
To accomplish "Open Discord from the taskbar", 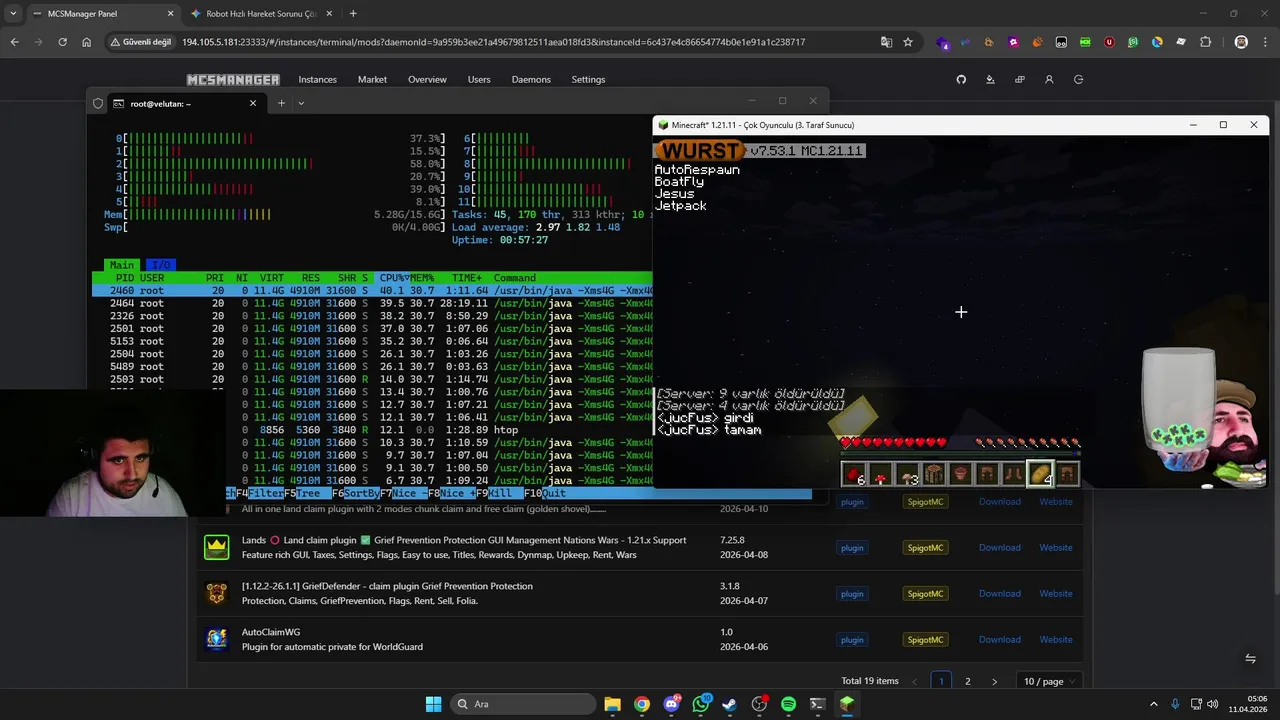I will click(671, 704).
